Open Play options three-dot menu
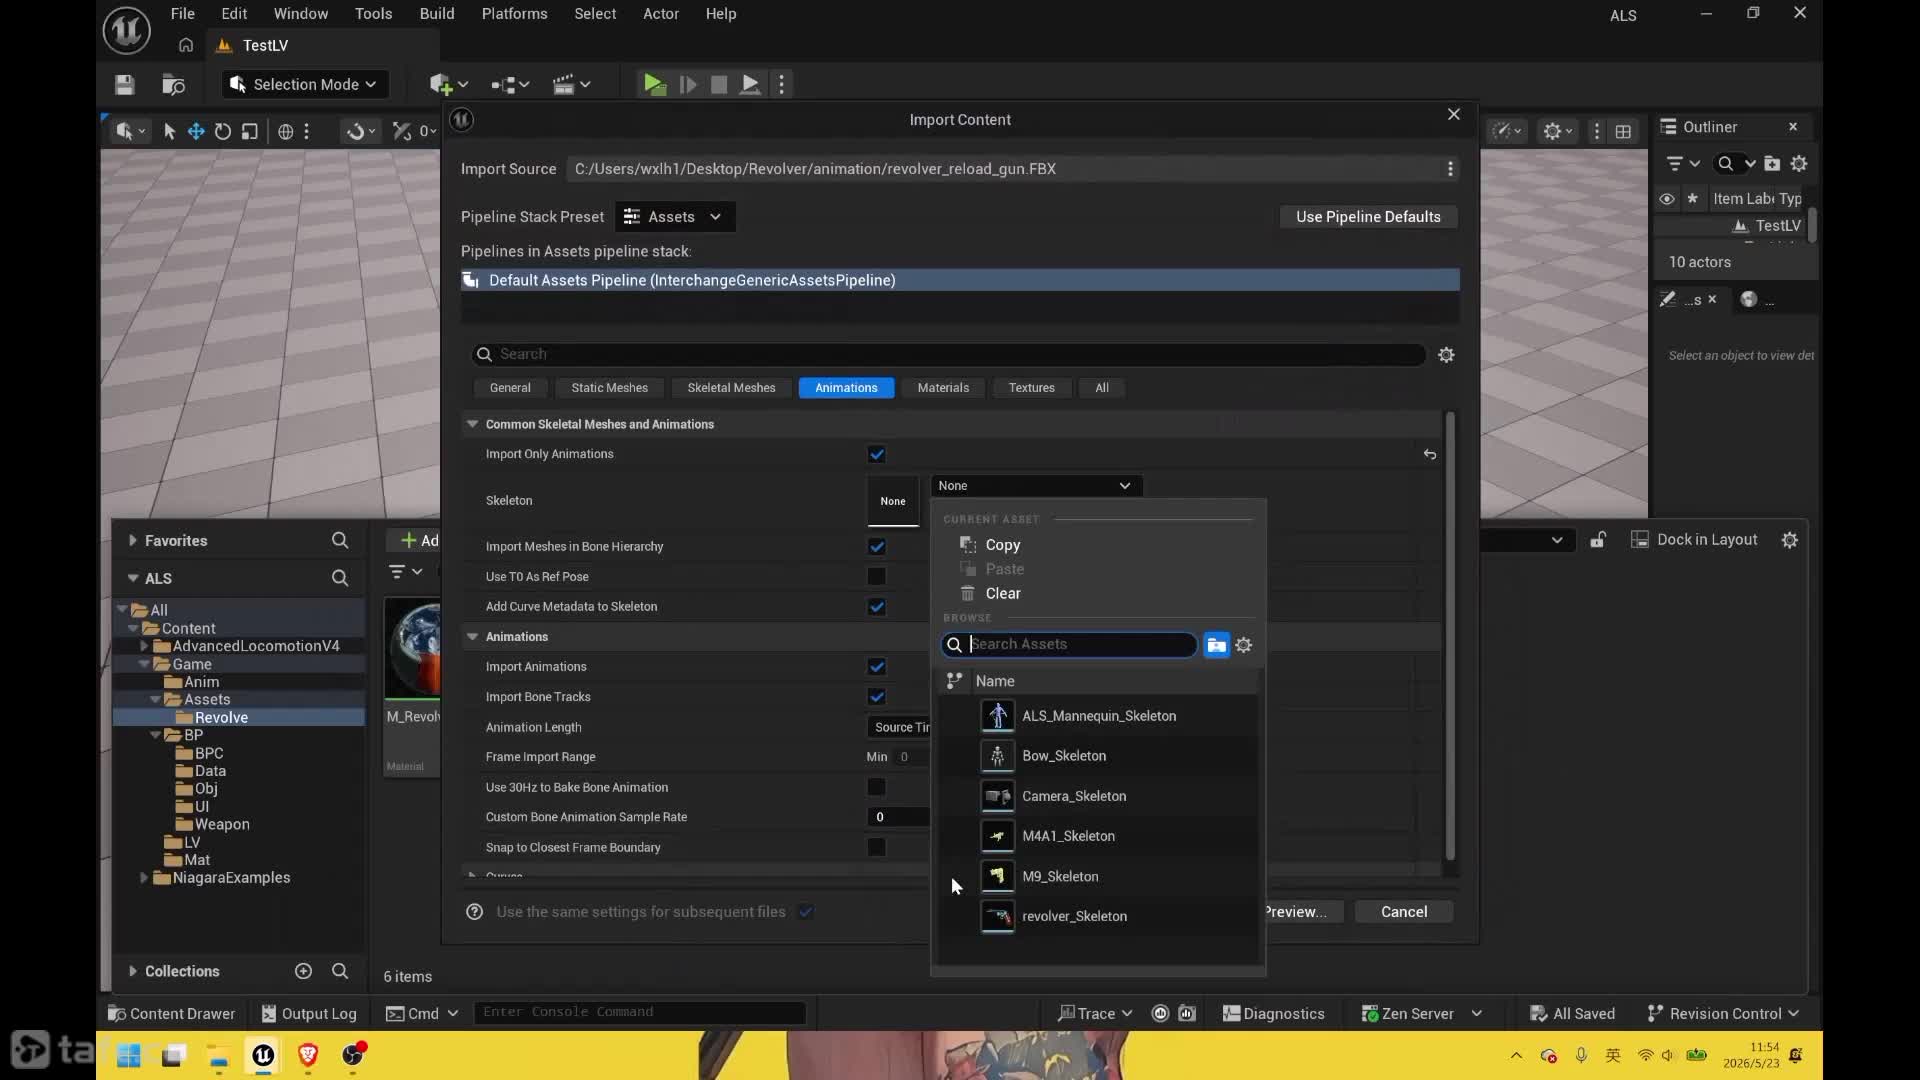Image resolution: width=1920 pixels, height=1080 pixels. [x=782, y=85]
